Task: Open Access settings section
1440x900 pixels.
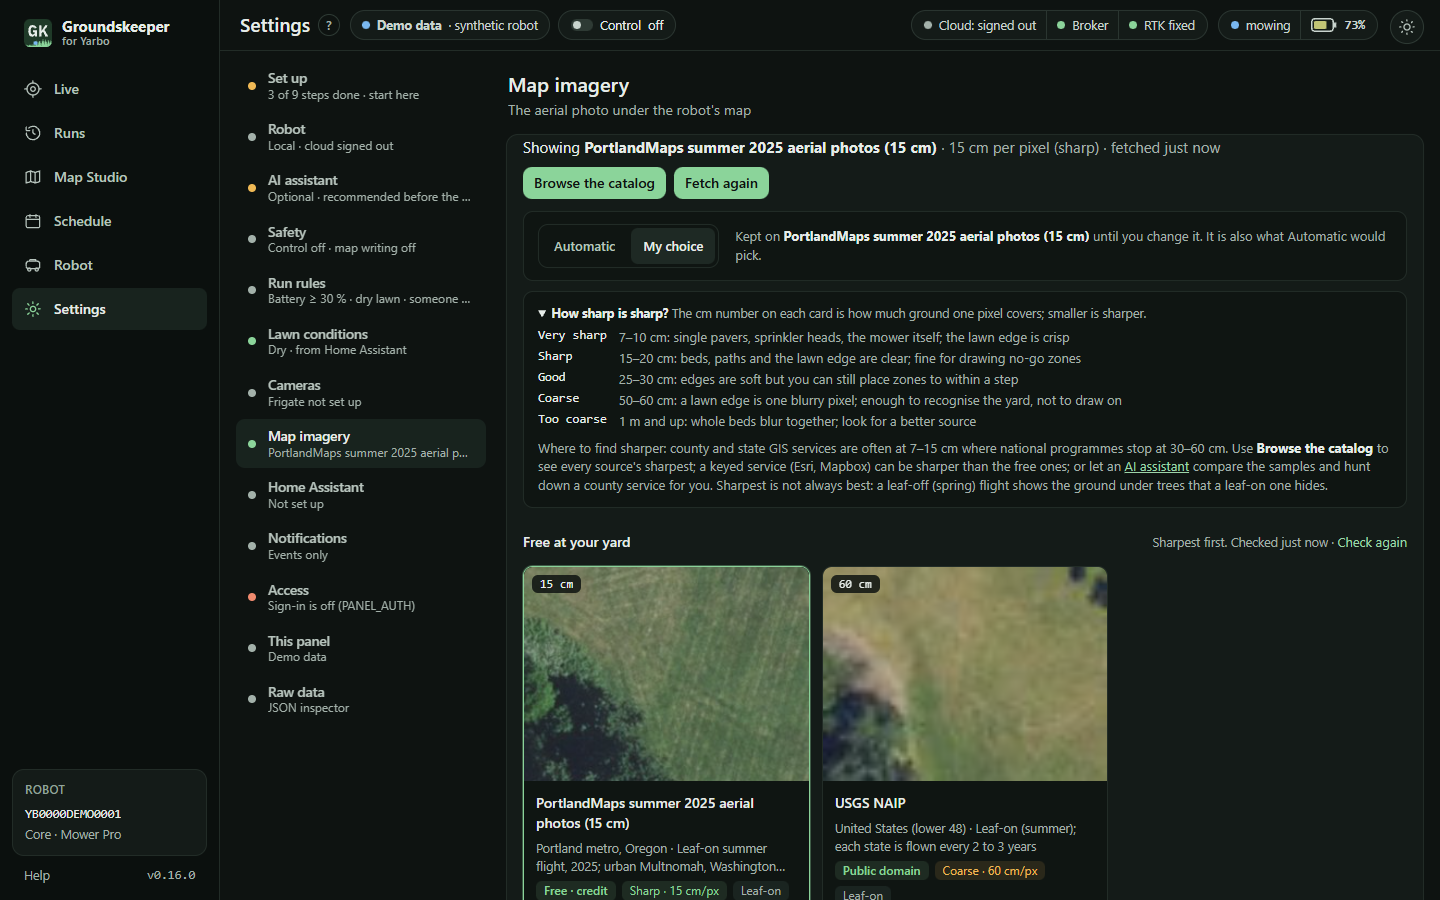Action: pos(360,598)
